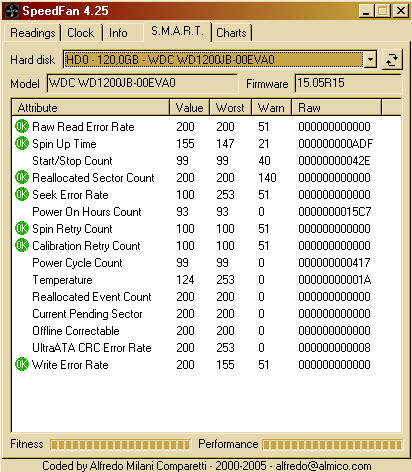The width and height of the screenshot is (412, 472).
Task: Open the Info tab
Action: tap(119, 33)
